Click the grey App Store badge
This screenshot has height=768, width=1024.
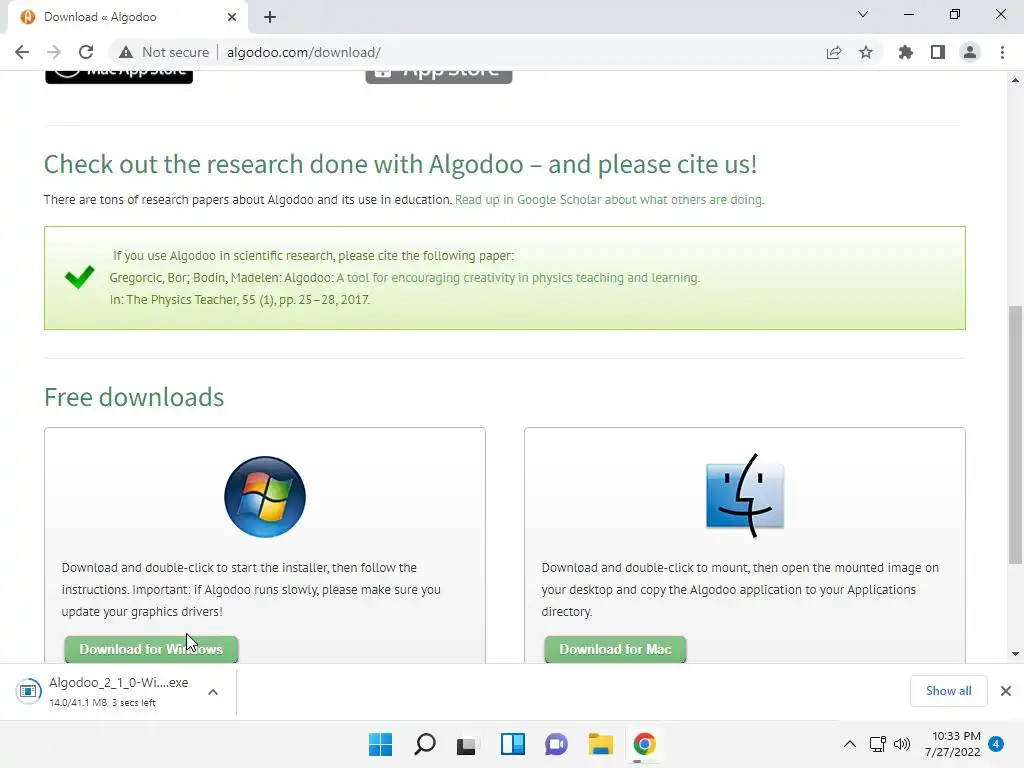[x=438, y=76]
